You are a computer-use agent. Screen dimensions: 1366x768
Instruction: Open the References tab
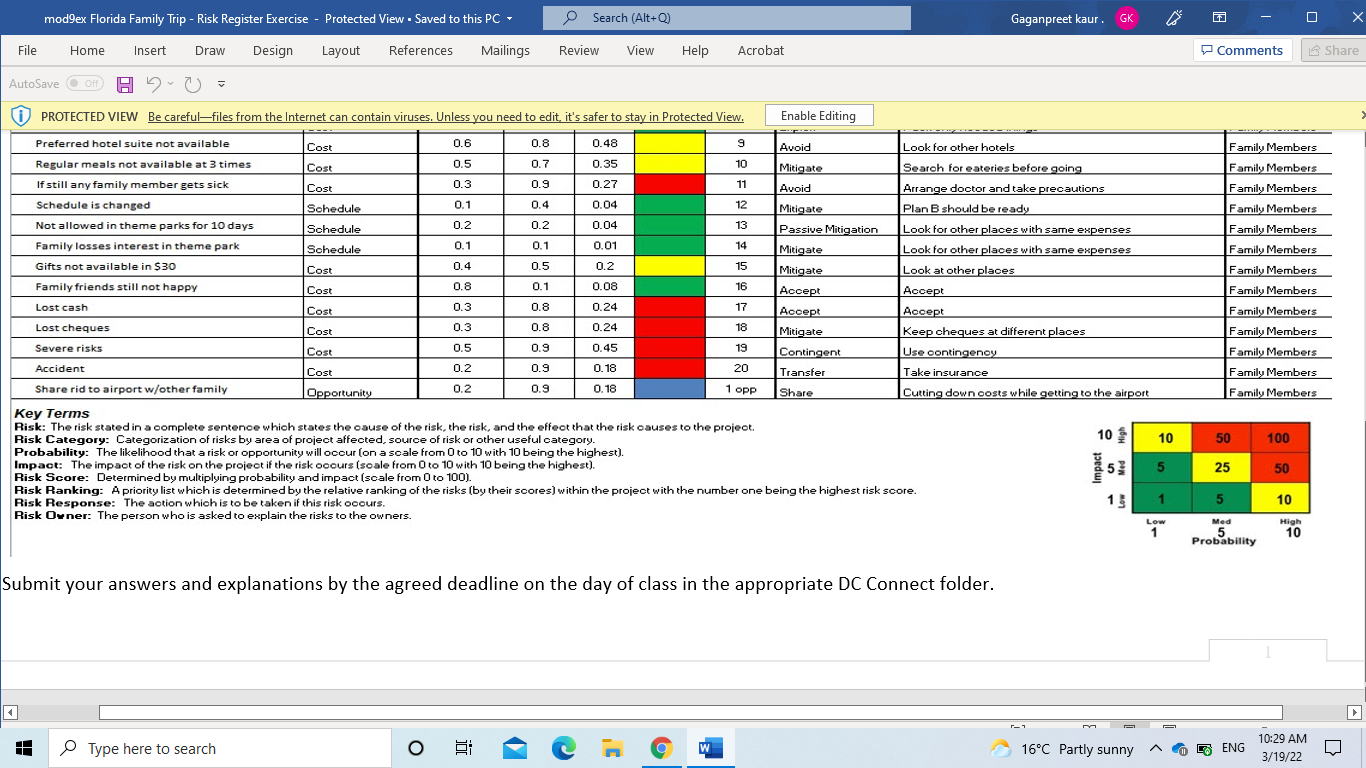pyautogui.click(x=421, y=50)
